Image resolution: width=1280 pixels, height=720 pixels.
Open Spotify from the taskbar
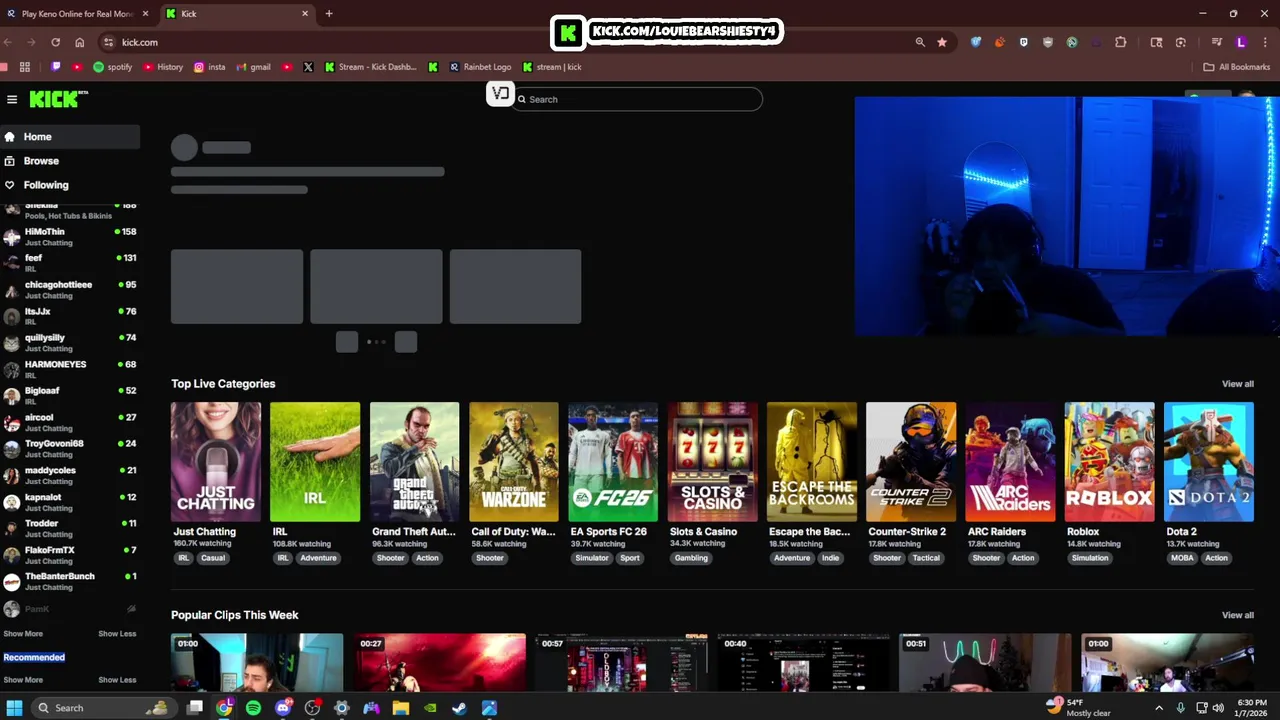click(253, 708)
